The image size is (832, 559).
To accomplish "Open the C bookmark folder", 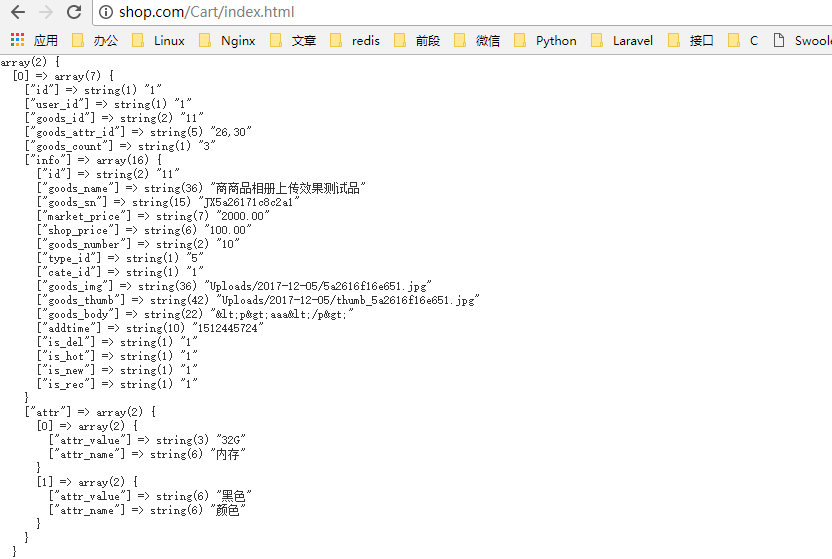I will click(743, 41).
